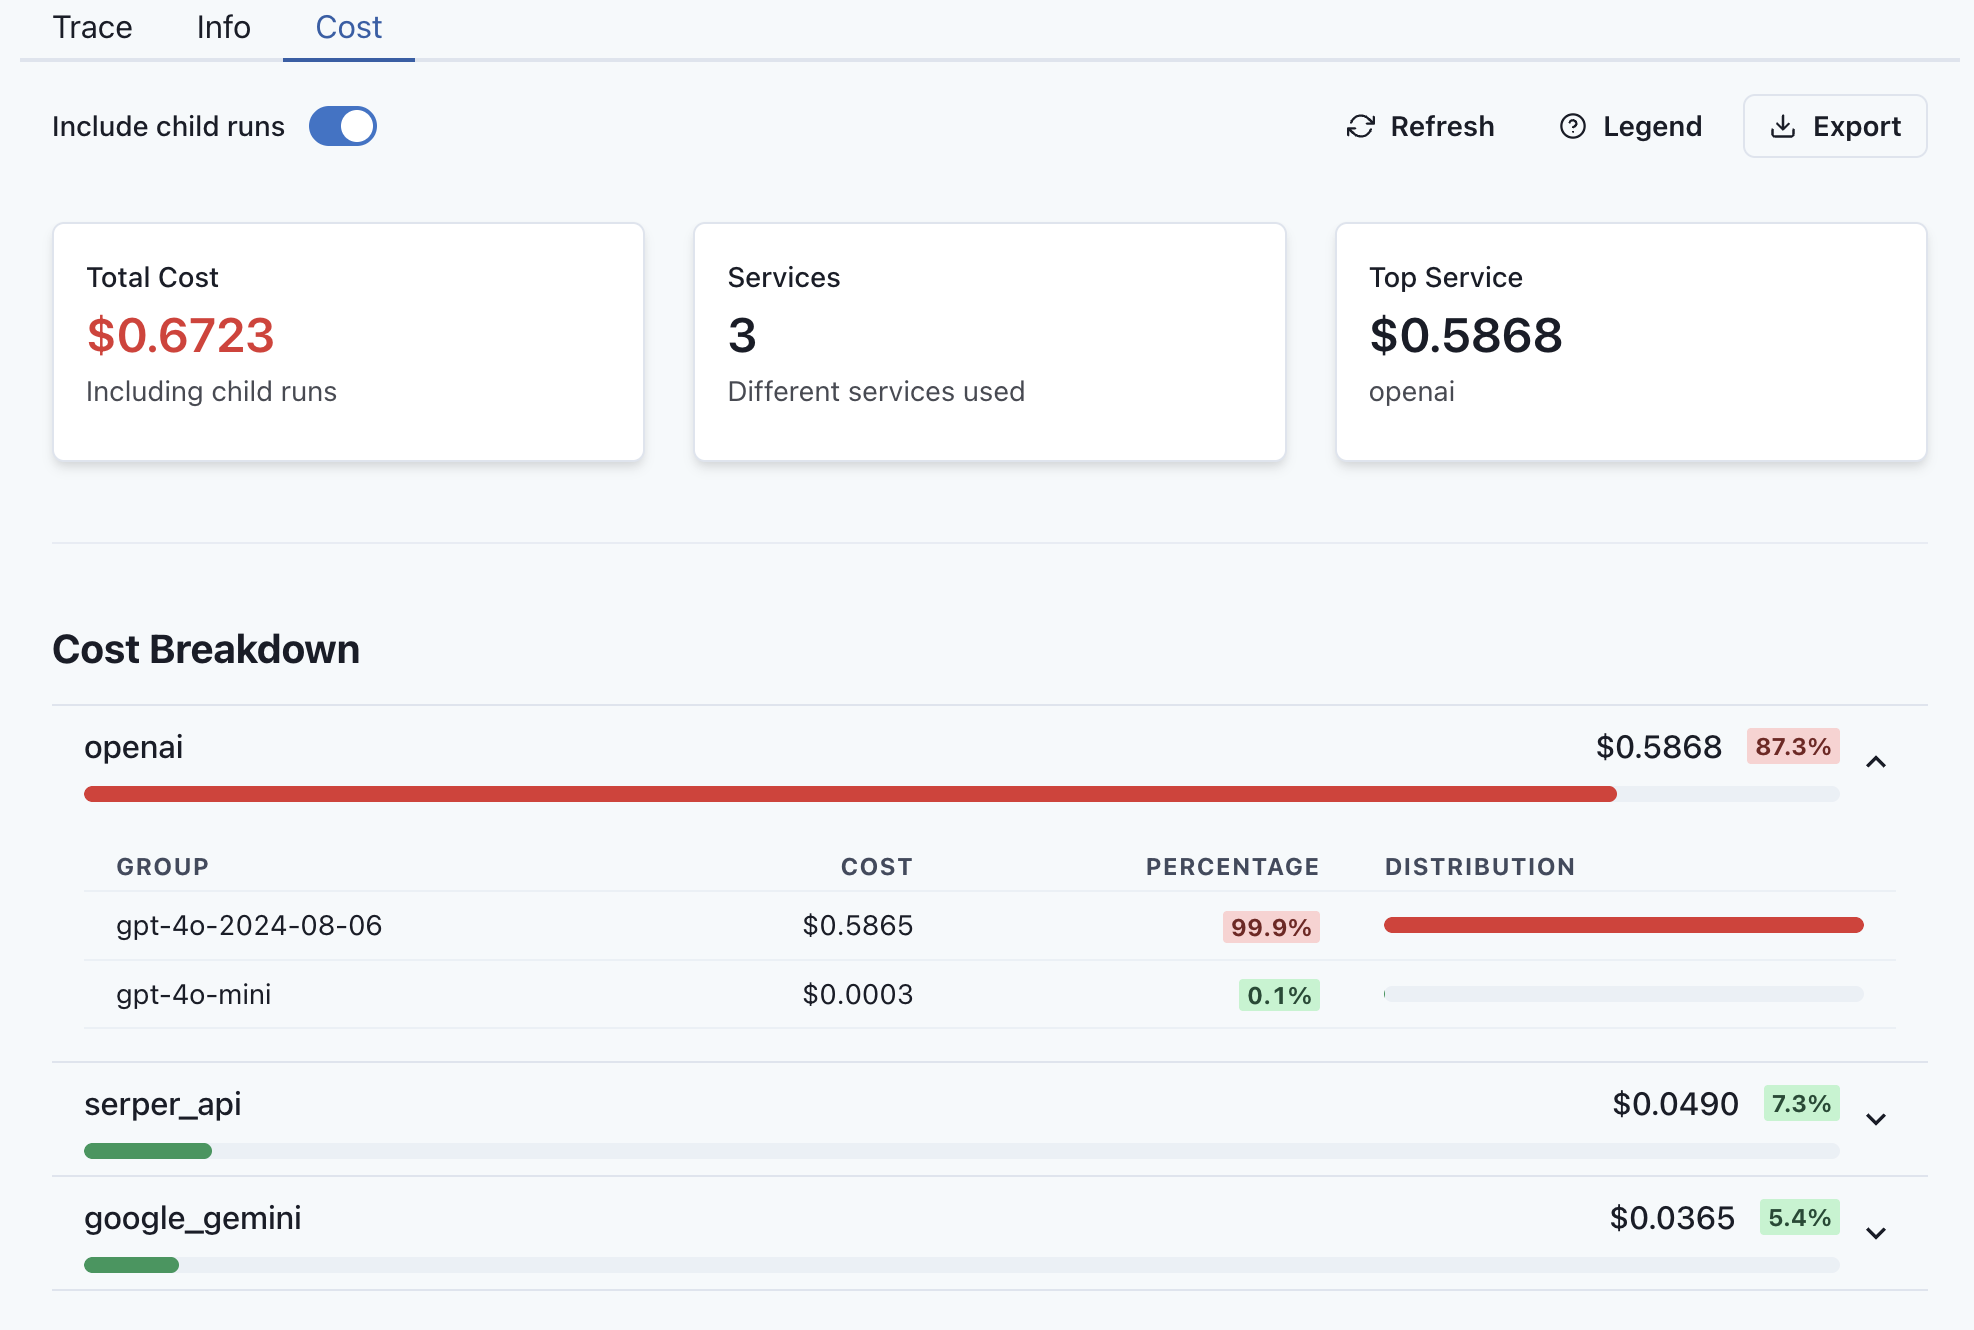
Task: Click the google_gemini green progress bar
Action: [x=131, y=1265]
